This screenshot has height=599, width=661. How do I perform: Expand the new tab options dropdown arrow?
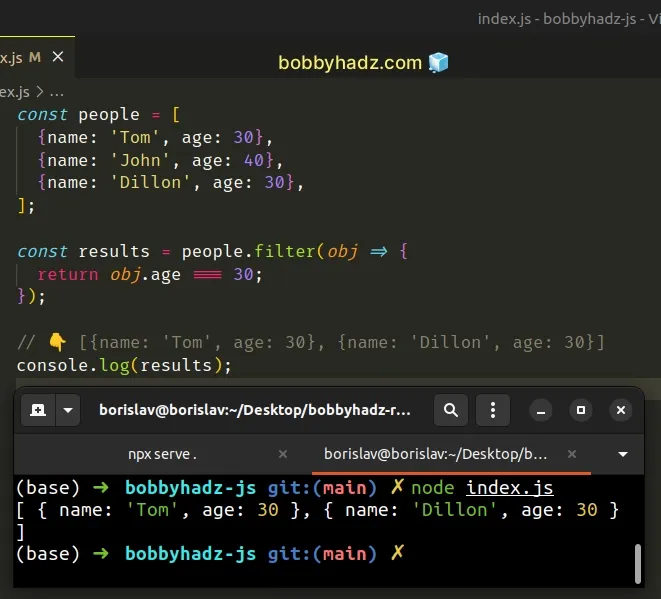click(68, 410)
